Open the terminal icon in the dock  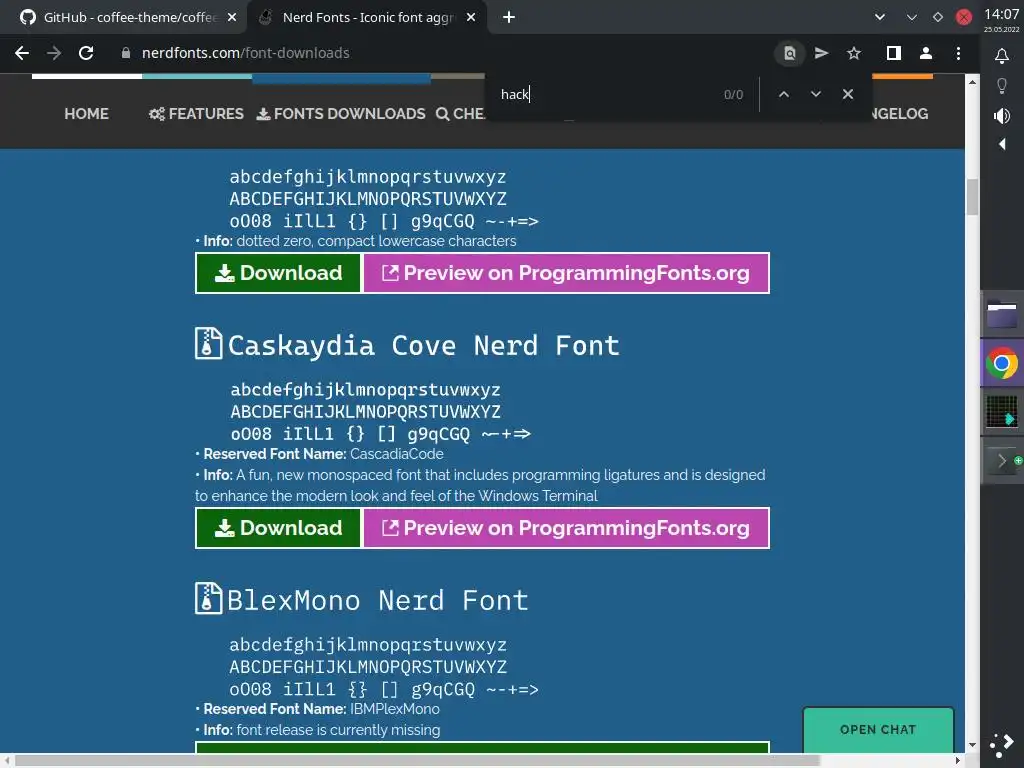[x=1002, y=461]
